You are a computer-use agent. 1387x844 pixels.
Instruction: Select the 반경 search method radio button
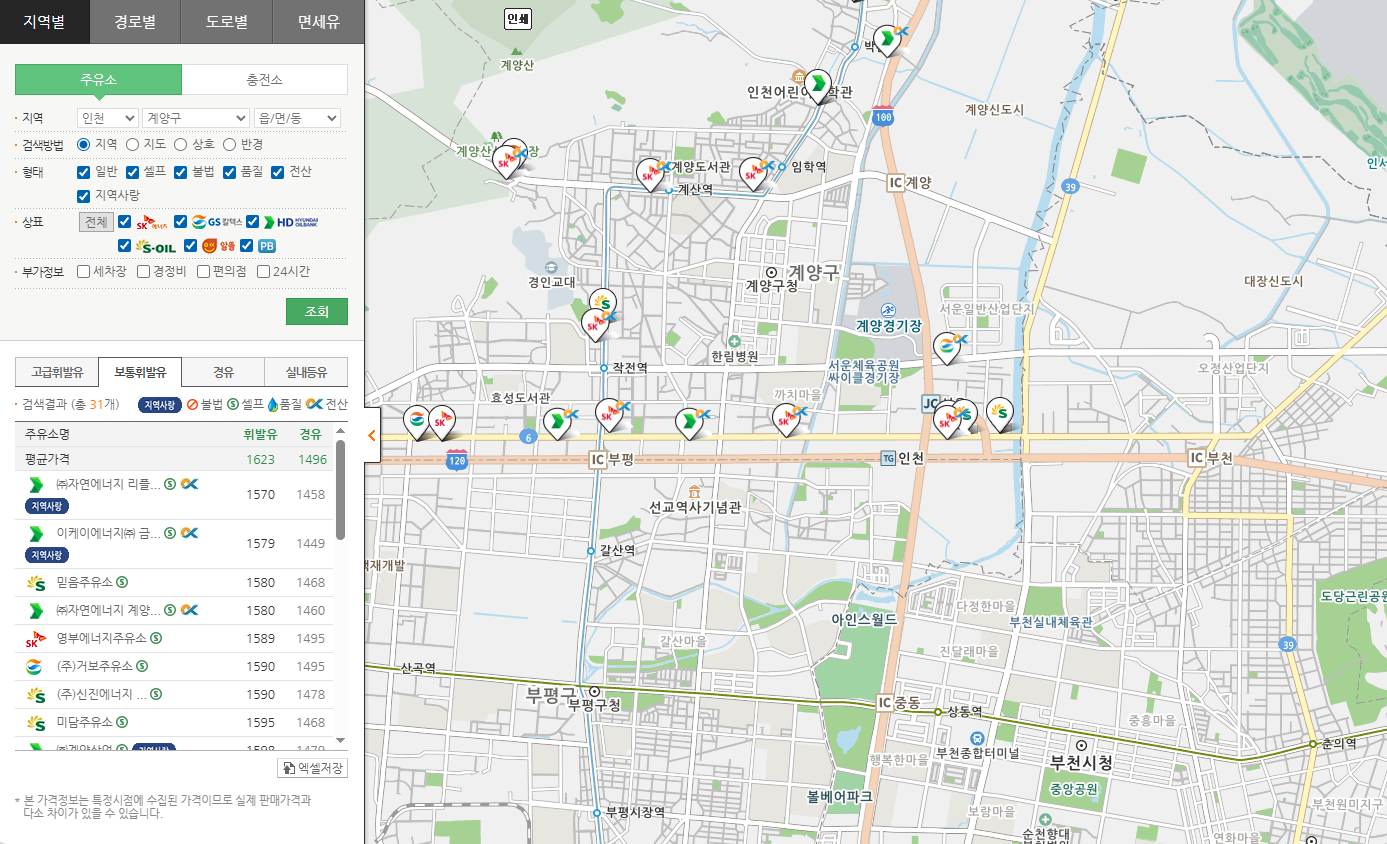click(x=229, y=145)
